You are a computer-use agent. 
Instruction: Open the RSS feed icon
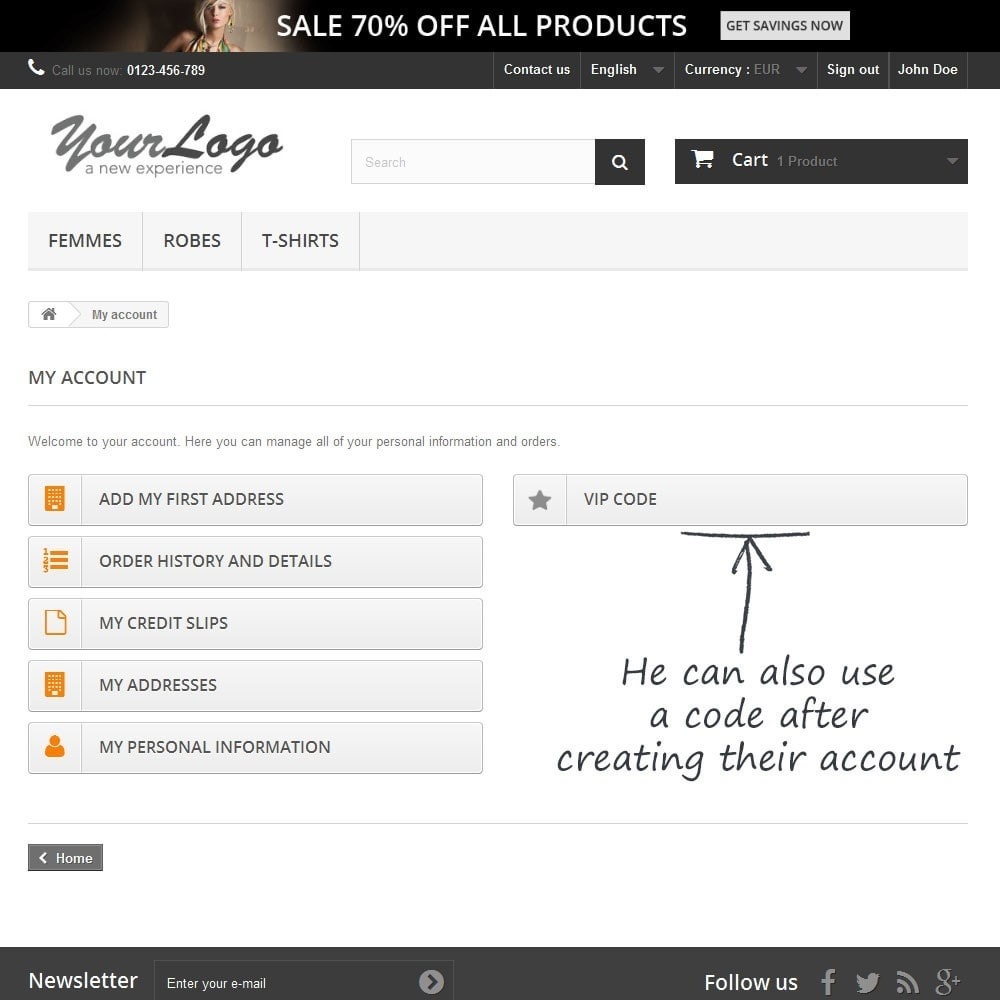(x=907, y=982)
